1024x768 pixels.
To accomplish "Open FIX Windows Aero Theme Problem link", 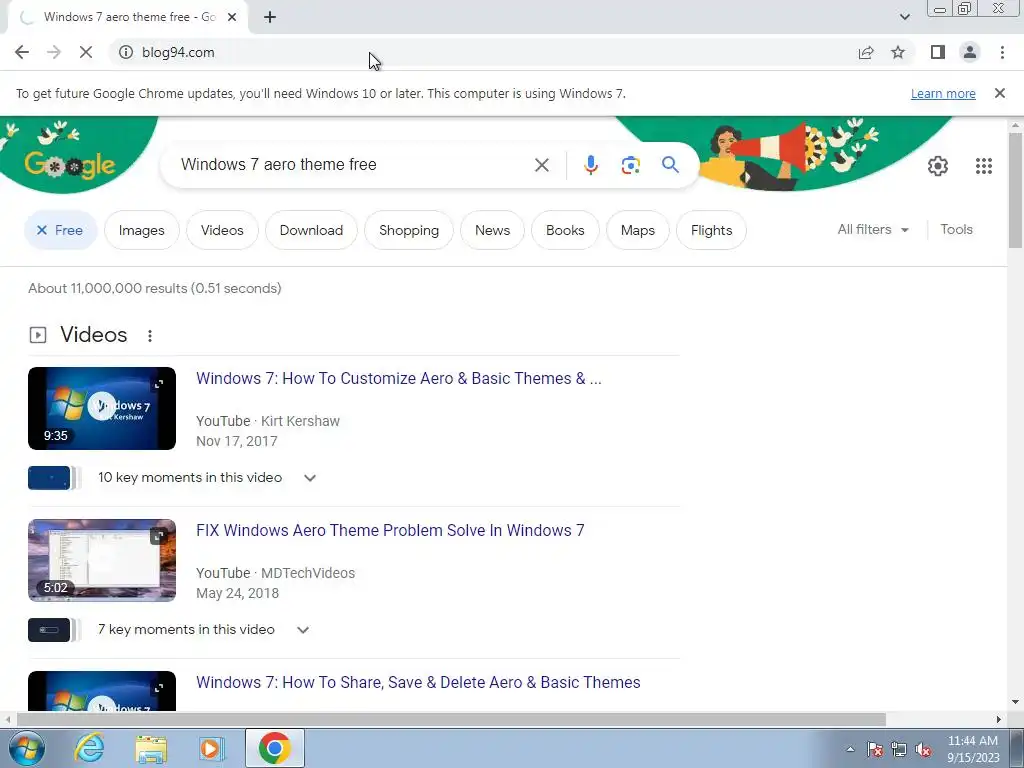I will coord(390,530).
